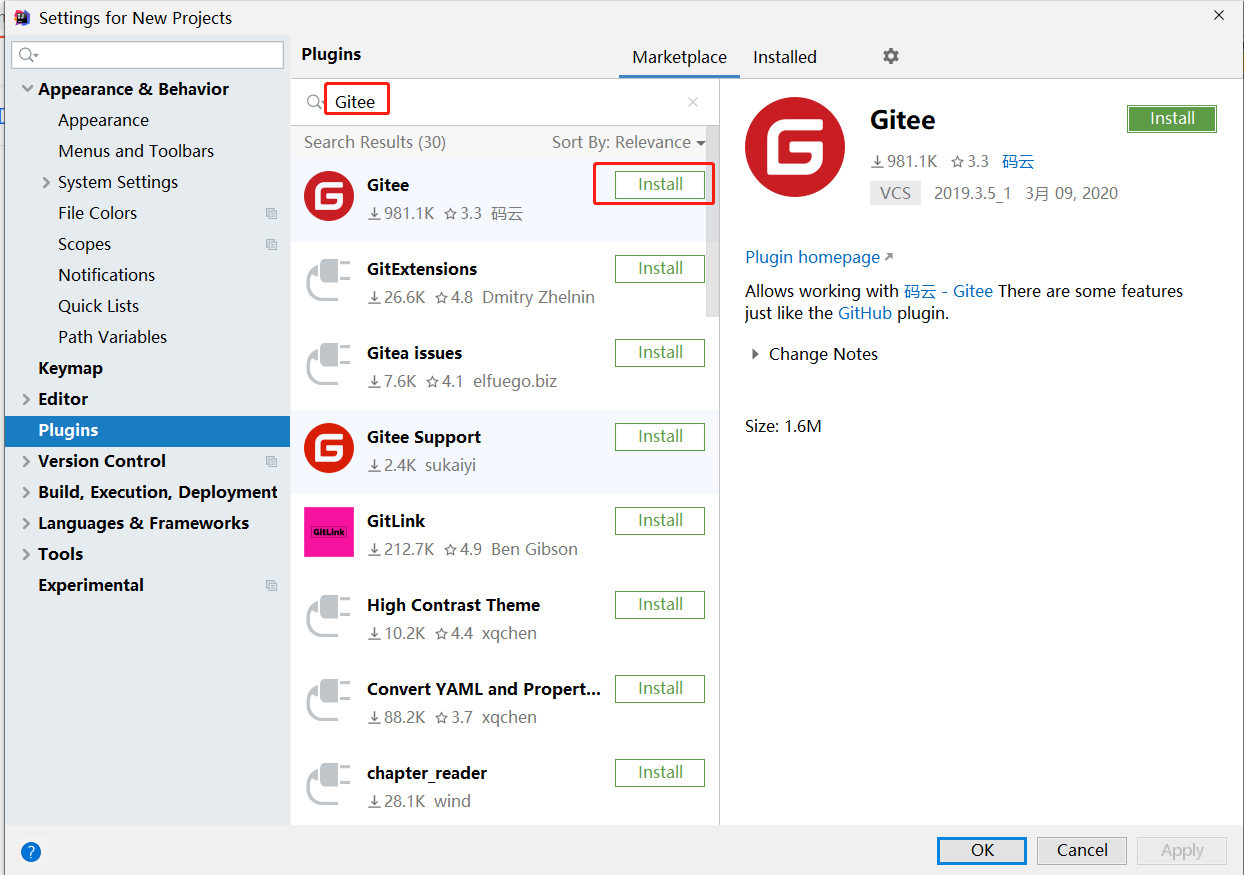
Task: Expand Languages & Frameworks section
Action: (x=27, y=523)
